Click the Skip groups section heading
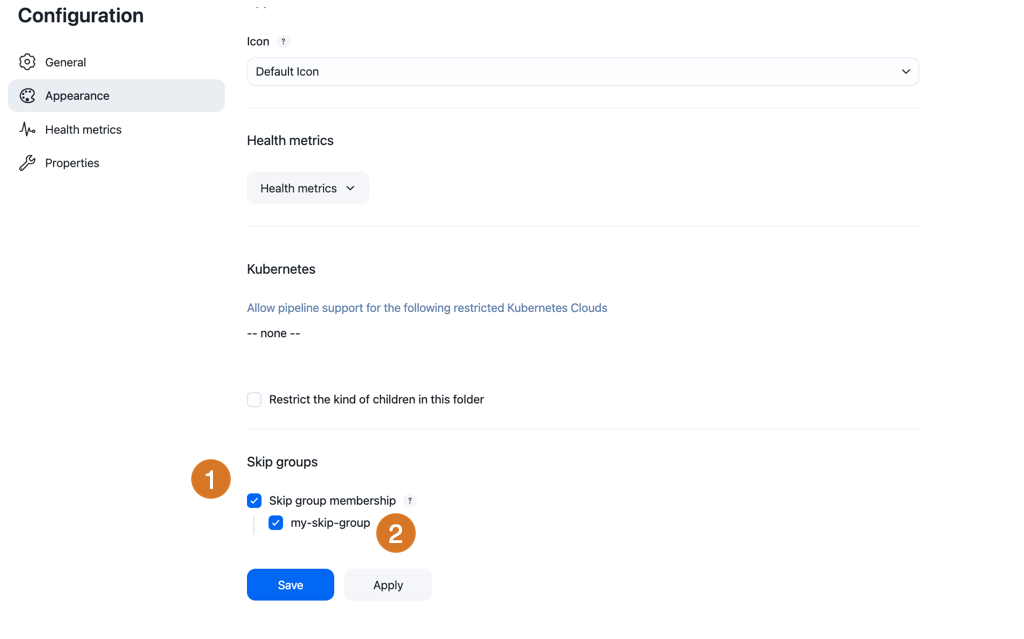 tap(282, 462)
